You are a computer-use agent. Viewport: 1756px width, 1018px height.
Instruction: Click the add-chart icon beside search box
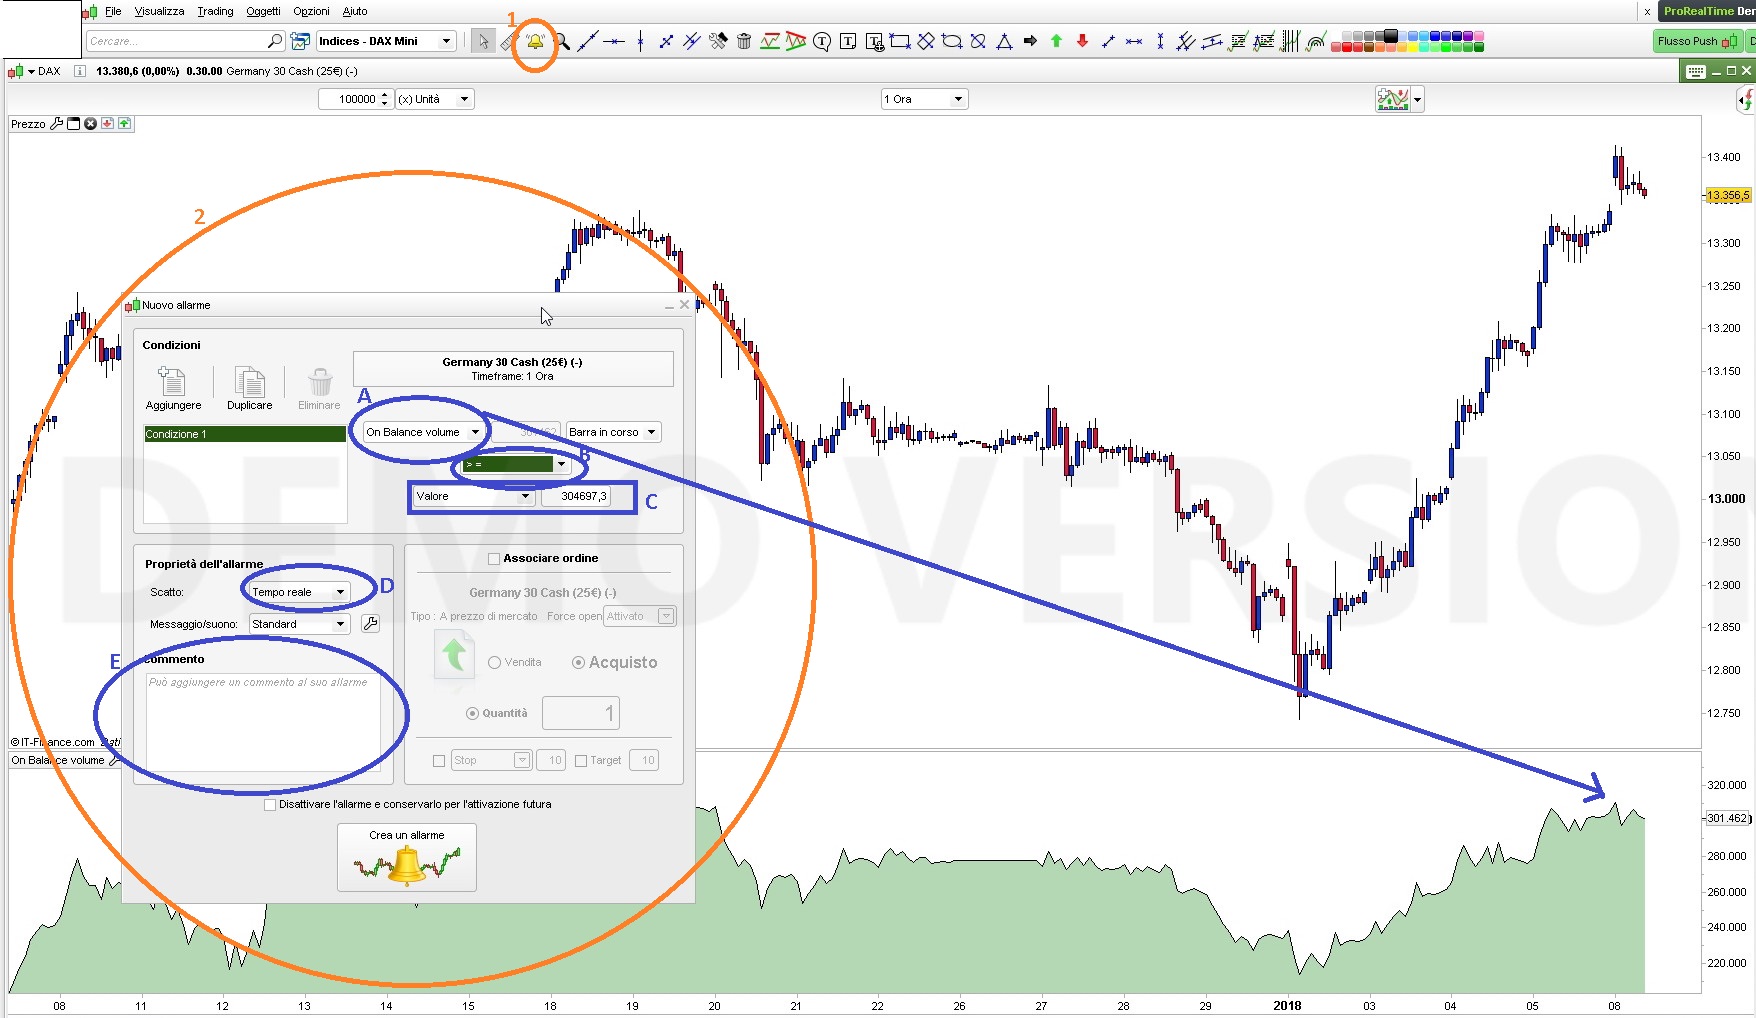click(300, 41)
